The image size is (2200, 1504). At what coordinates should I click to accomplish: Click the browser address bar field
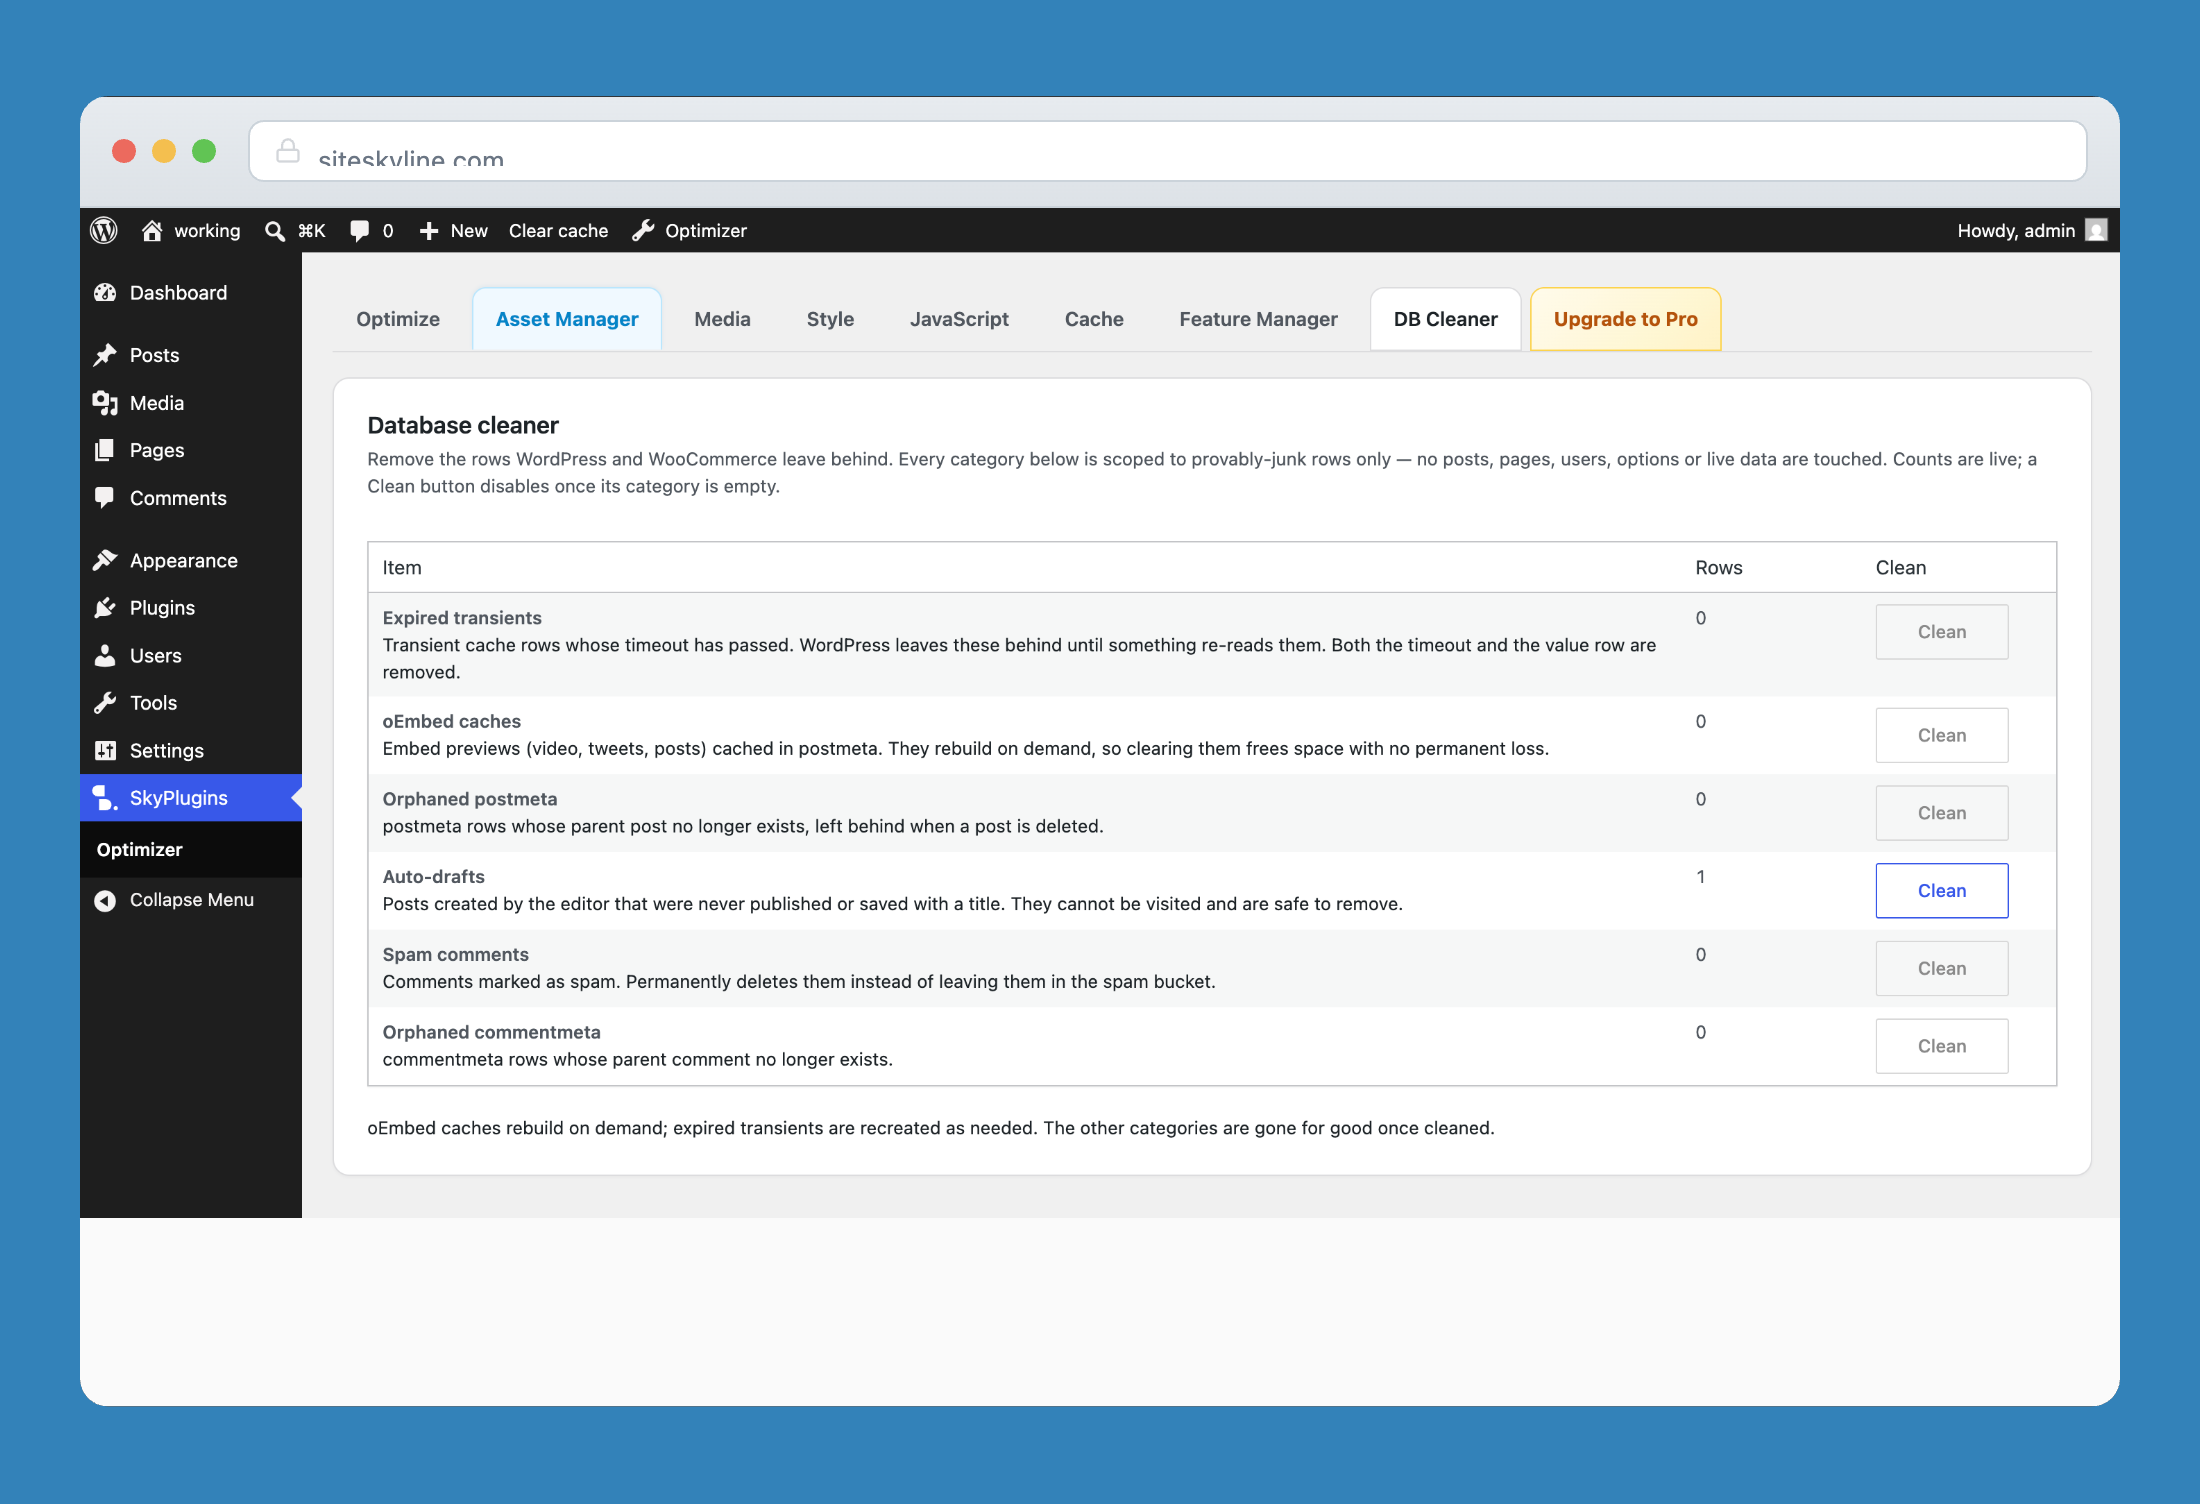coord(1167,151)
